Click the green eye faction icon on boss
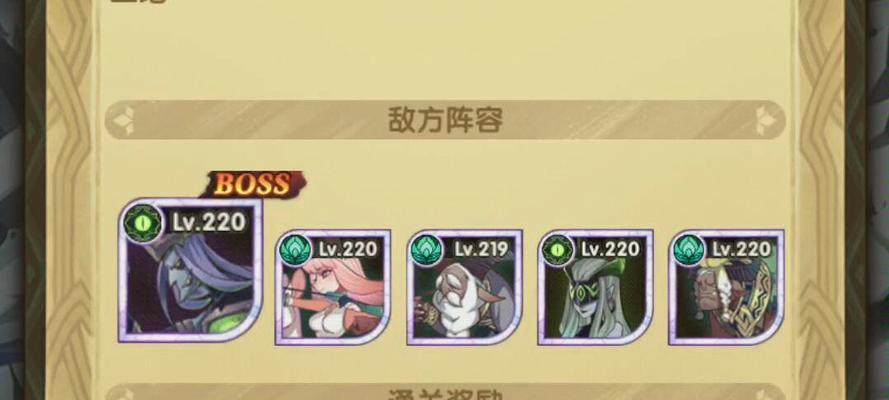 point(143,223)
